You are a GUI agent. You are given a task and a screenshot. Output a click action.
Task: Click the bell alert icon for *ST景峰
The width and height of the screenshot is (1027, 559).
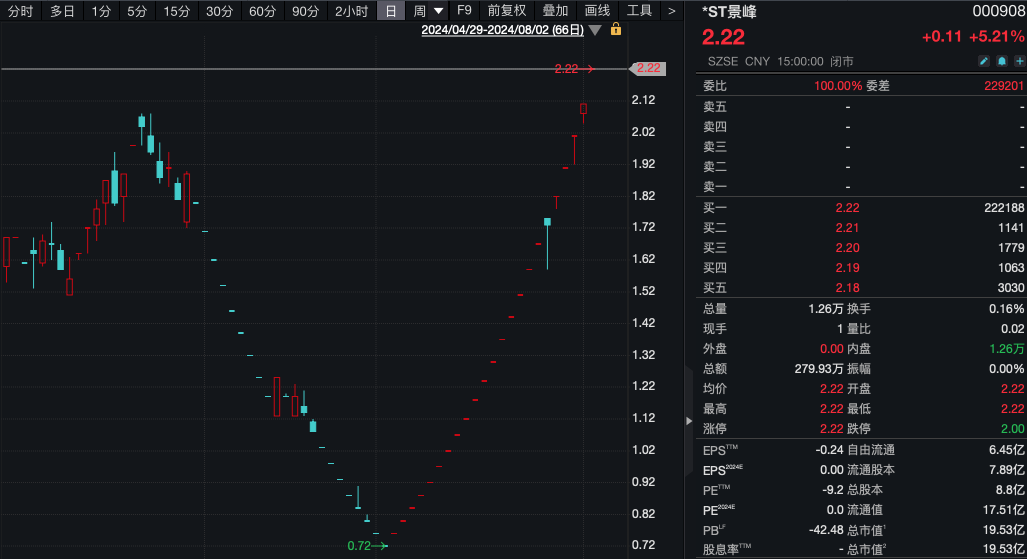[x=1001, y=61]
